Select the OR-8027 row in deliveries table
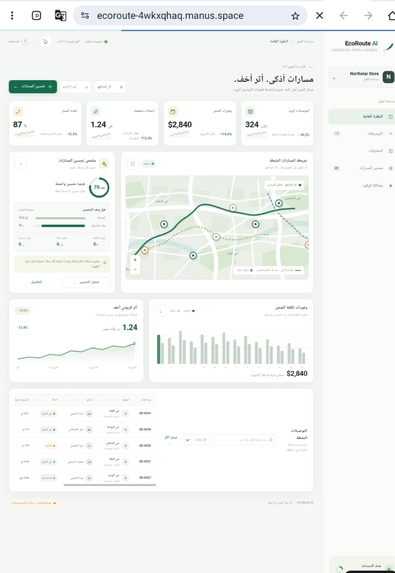The width and height of the screenshot is (395, 573). (x=85, y=478)
